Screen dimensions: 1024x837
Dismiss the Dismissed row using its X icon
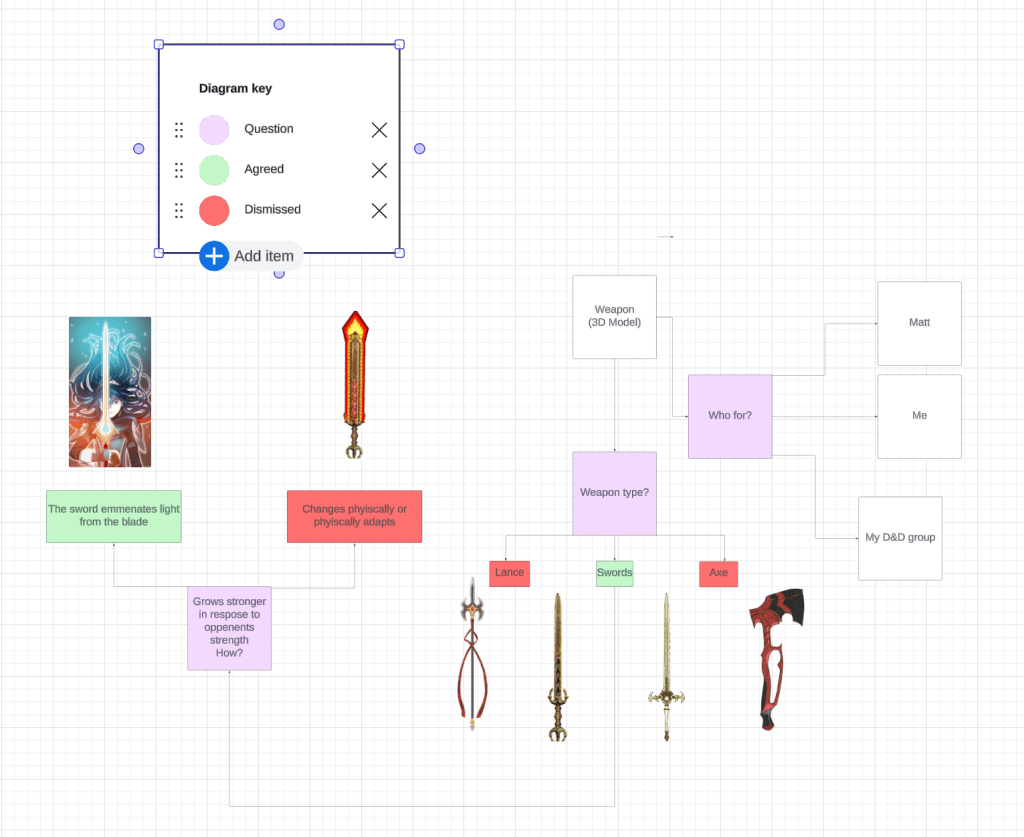379,210
